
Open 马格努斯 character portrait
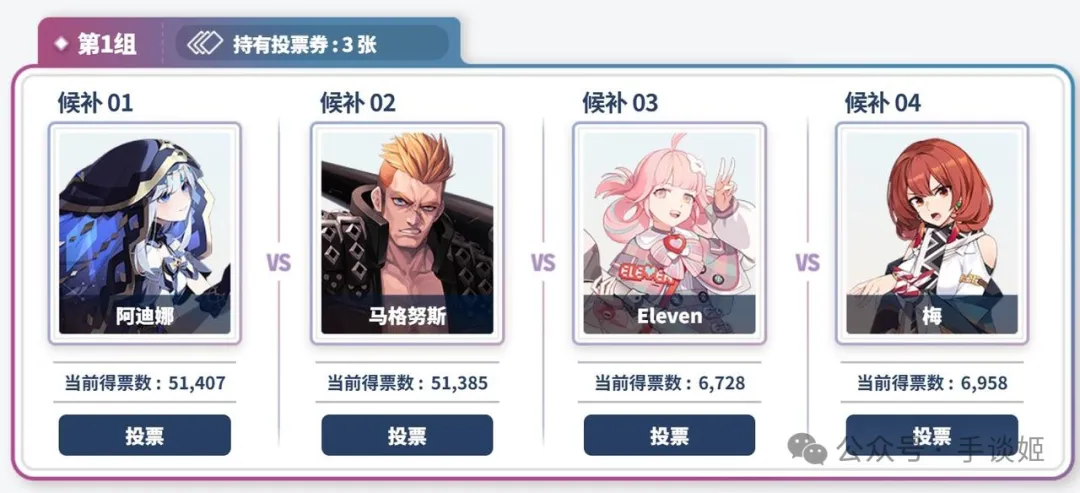pos(407,233)
